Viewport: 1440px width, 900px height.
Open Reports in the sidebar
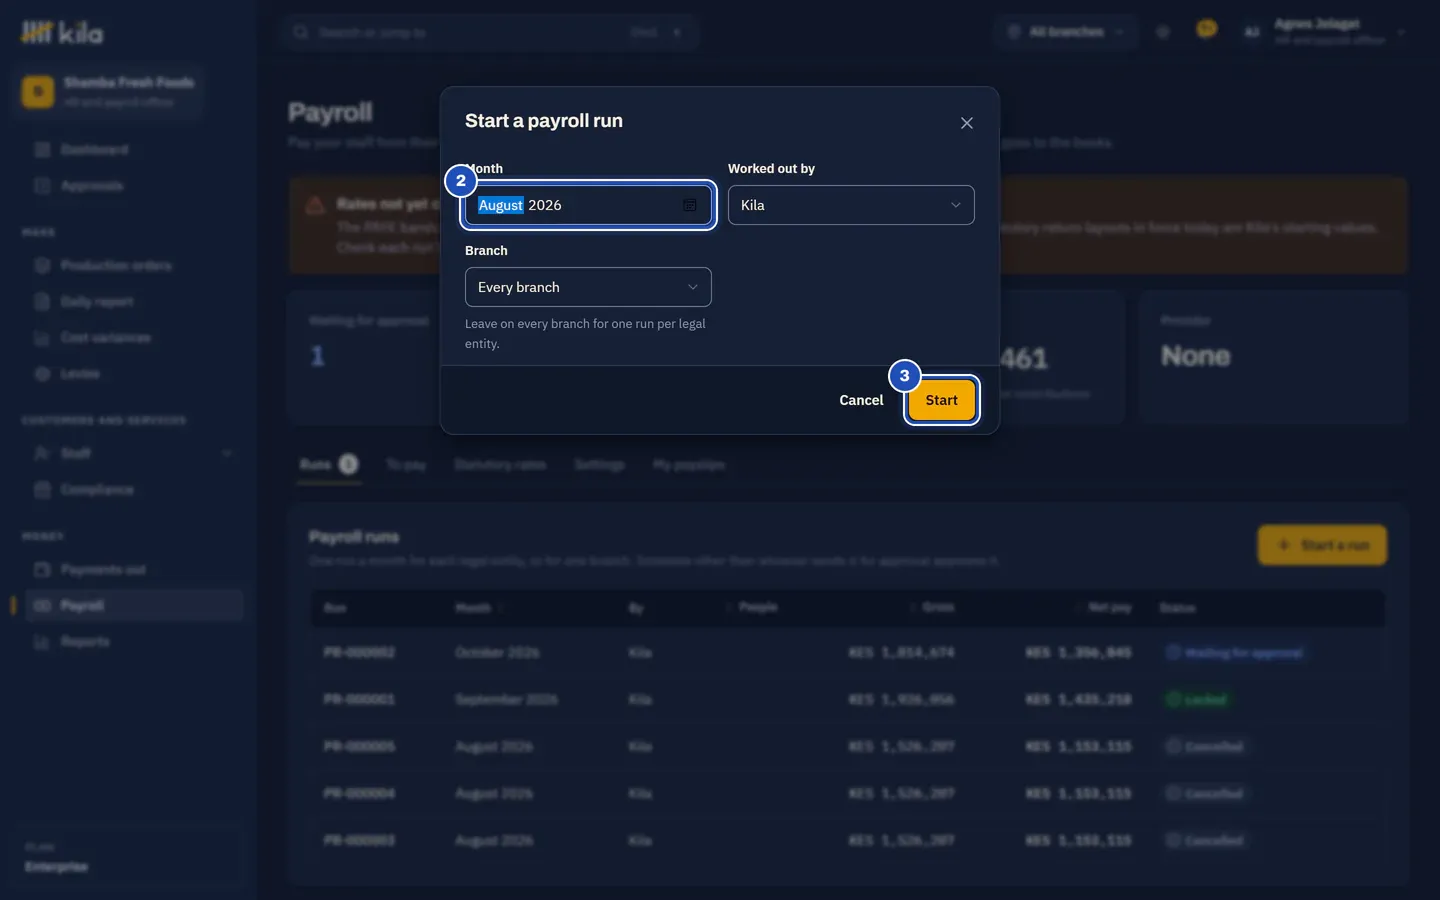132,641
